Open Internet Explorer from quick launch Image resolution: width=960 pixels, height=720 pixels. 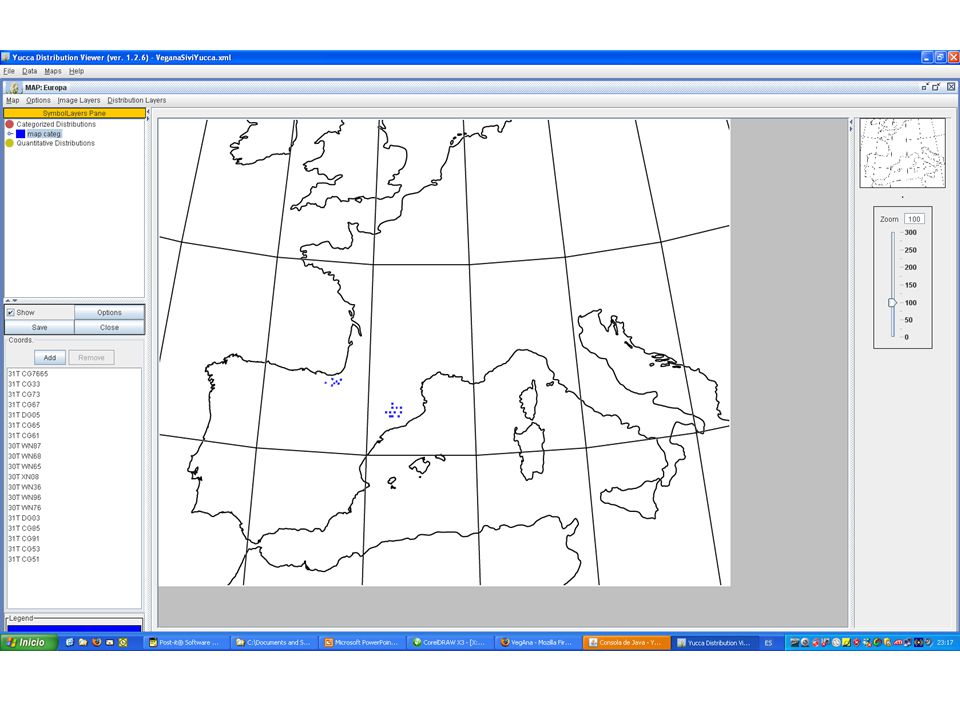point(69,642)
